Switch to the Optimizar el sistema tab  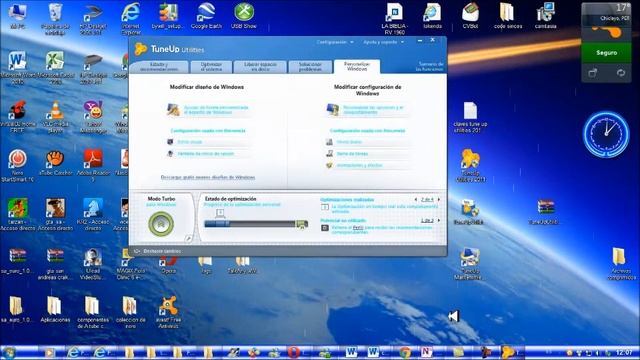tap(211, 67)
